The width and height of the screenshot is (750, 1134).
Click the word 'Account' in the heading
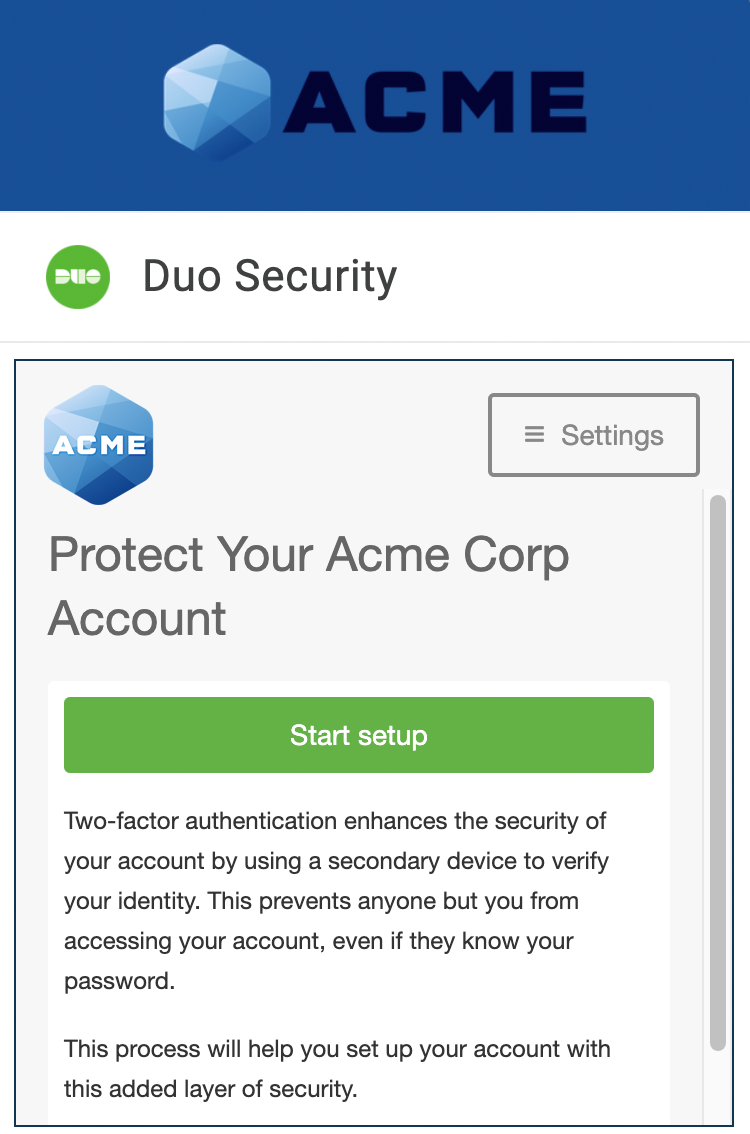click(x=138, y=618)
